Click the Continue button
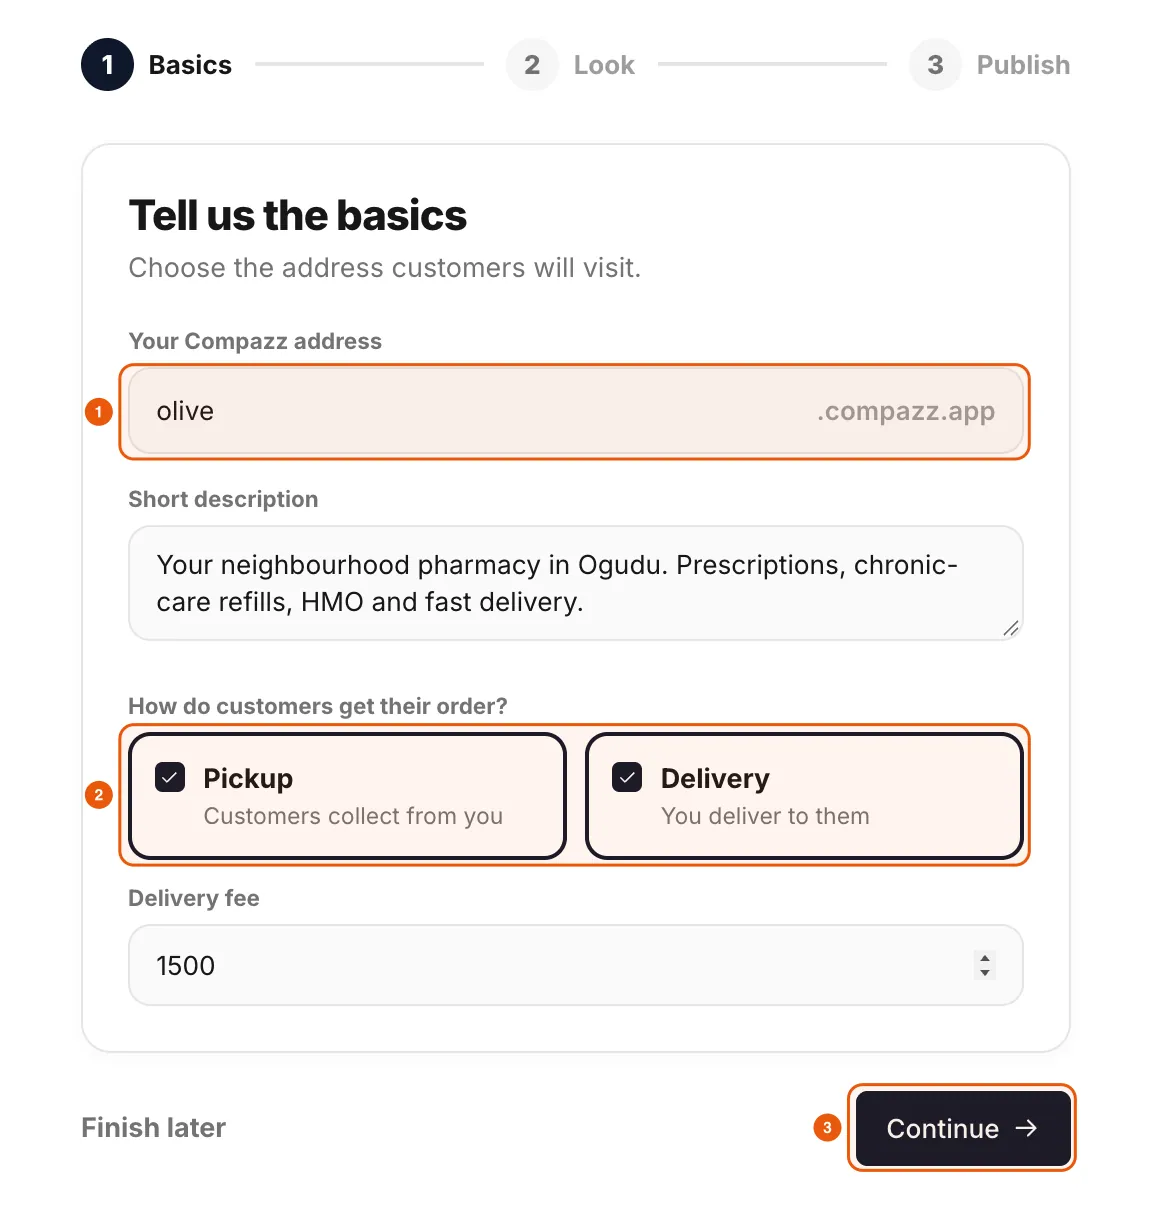Image resolution: width=1152 pixels, height=1210 pixels. pyautogui.click(x=963, y=1128)
